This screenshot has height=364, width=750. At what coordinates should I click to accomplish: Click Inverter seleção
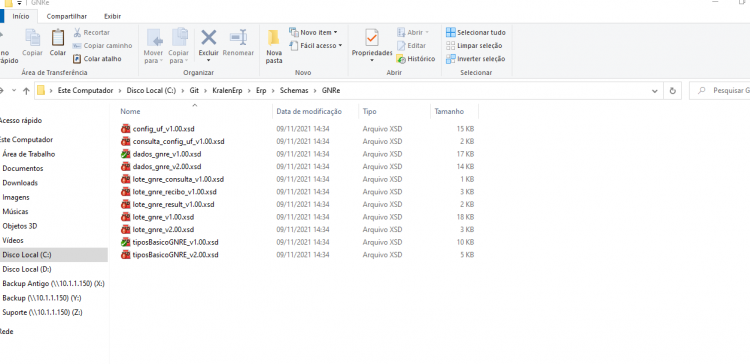pyautogui.click(x=475, y=59)
